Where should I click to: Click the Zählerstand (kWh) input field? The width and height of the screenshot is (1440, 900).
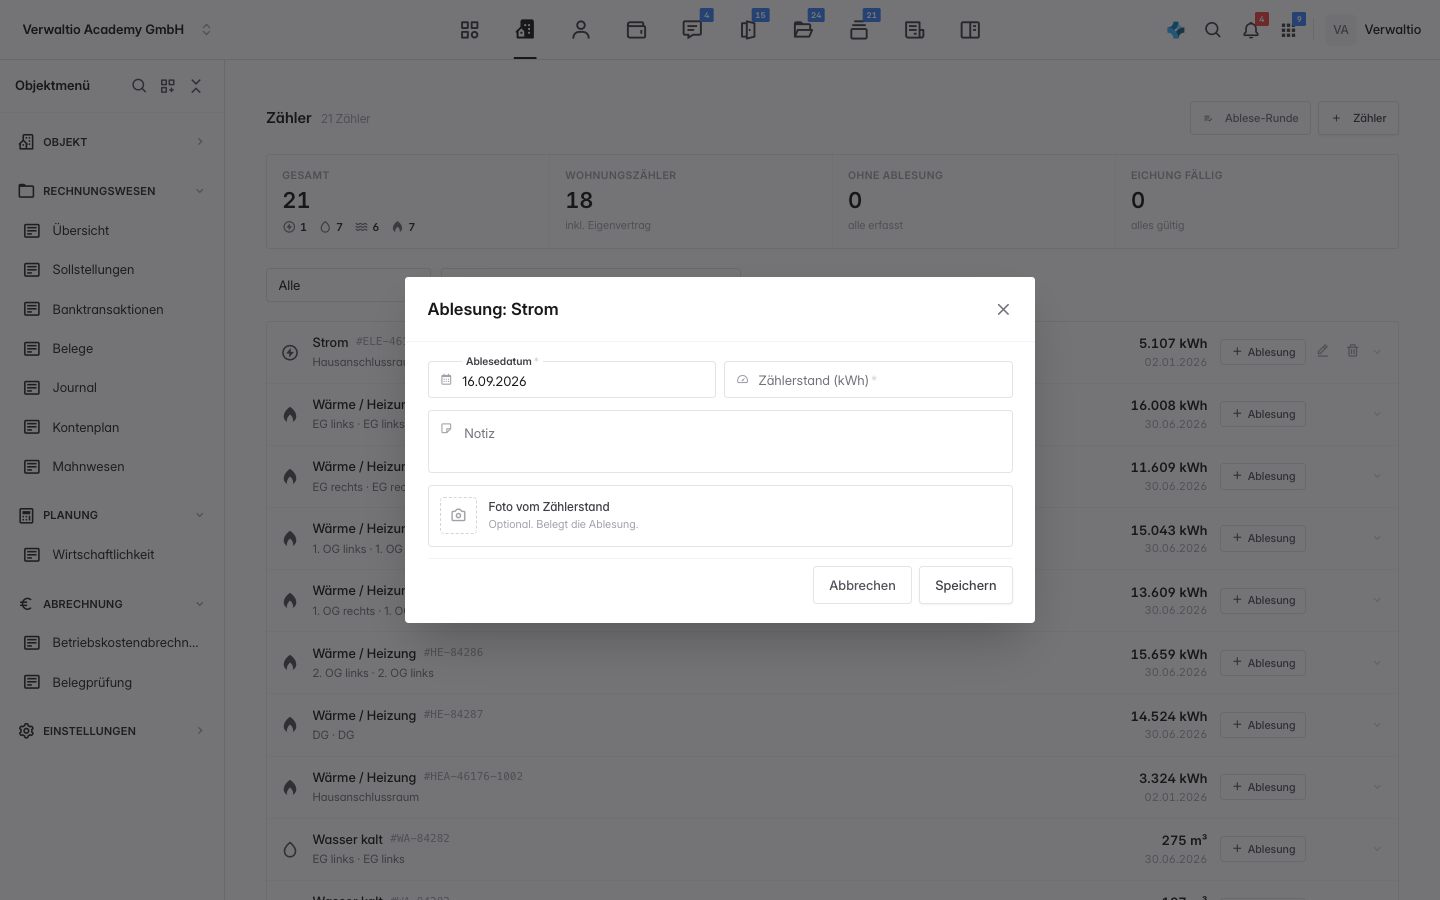[868, 380]
